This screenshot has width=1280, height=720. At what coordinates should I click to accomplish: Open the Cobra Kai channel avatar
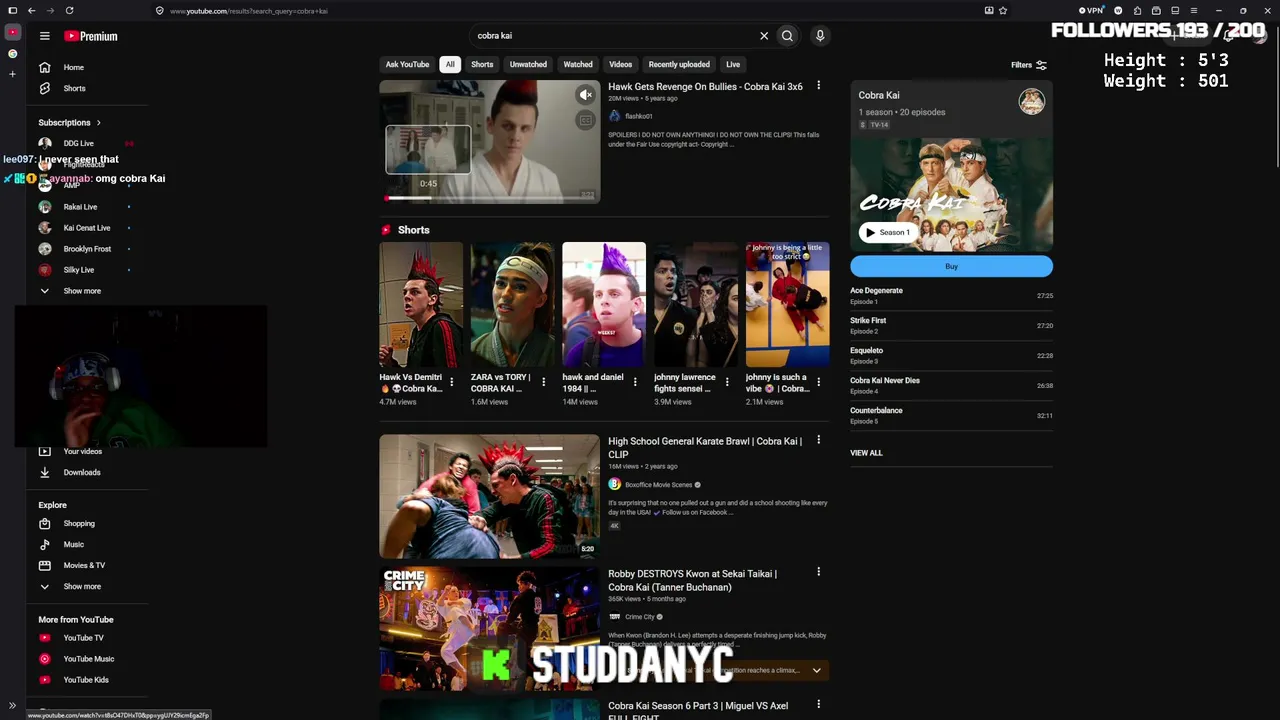click(x=1032, y=101)
